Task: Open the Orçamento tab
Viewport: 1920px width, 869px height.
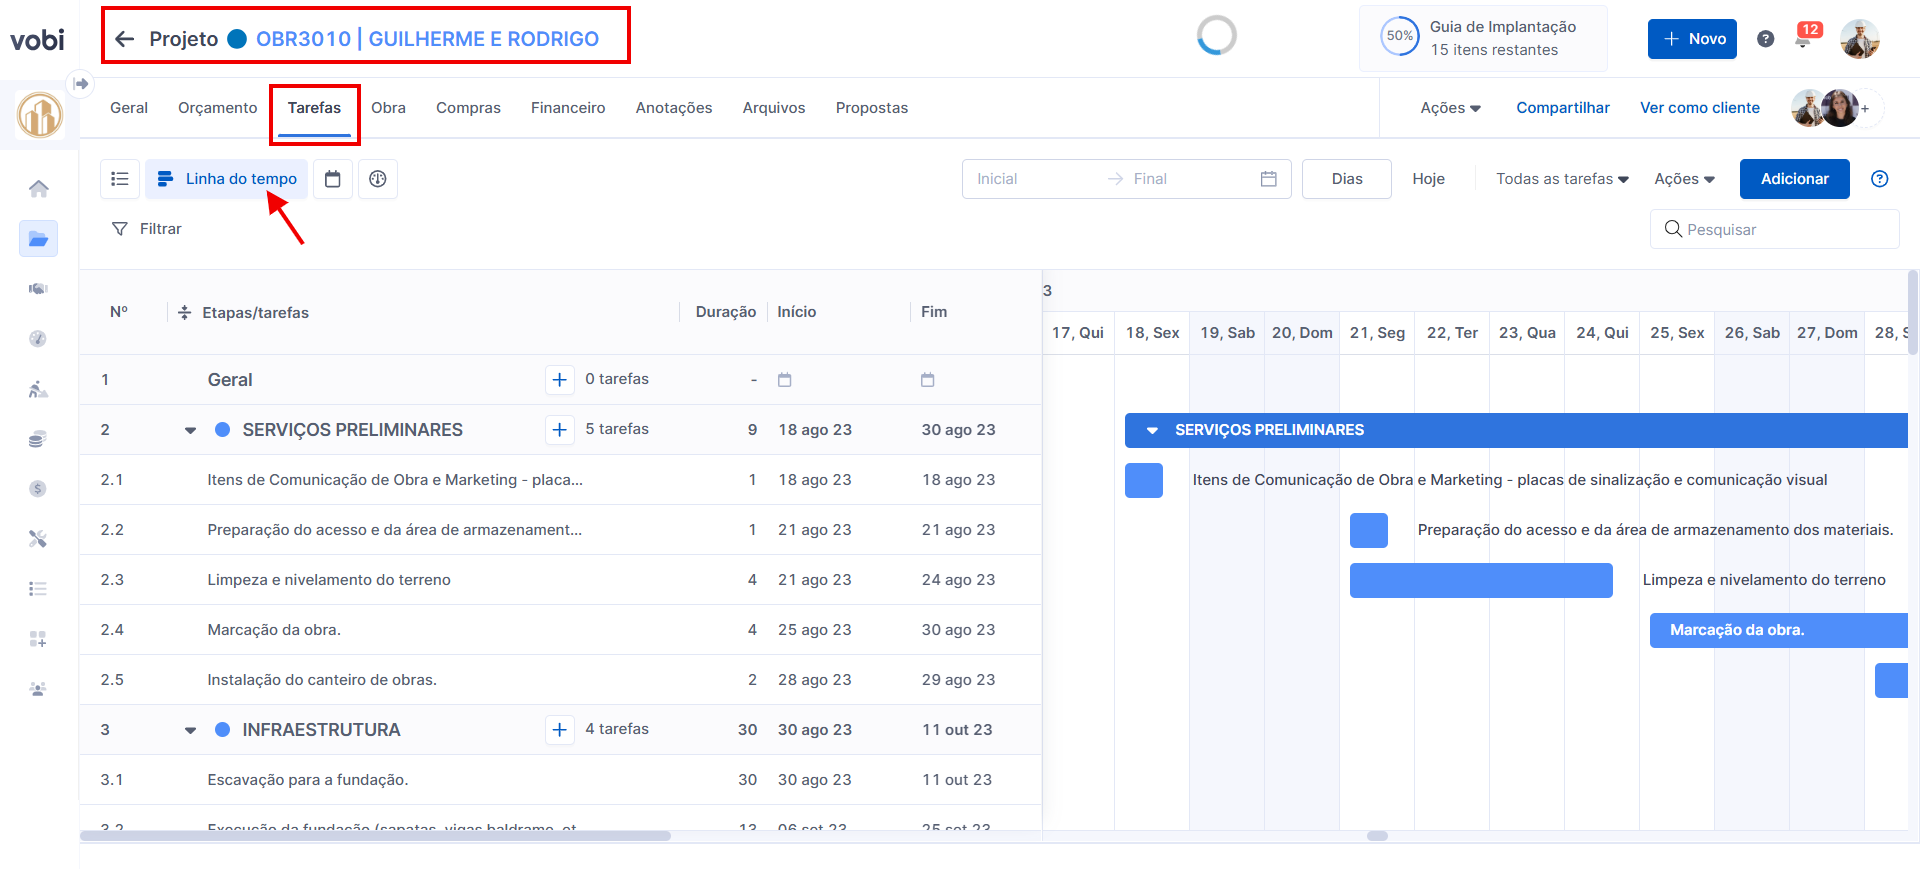Action: (x=217, y=108)
